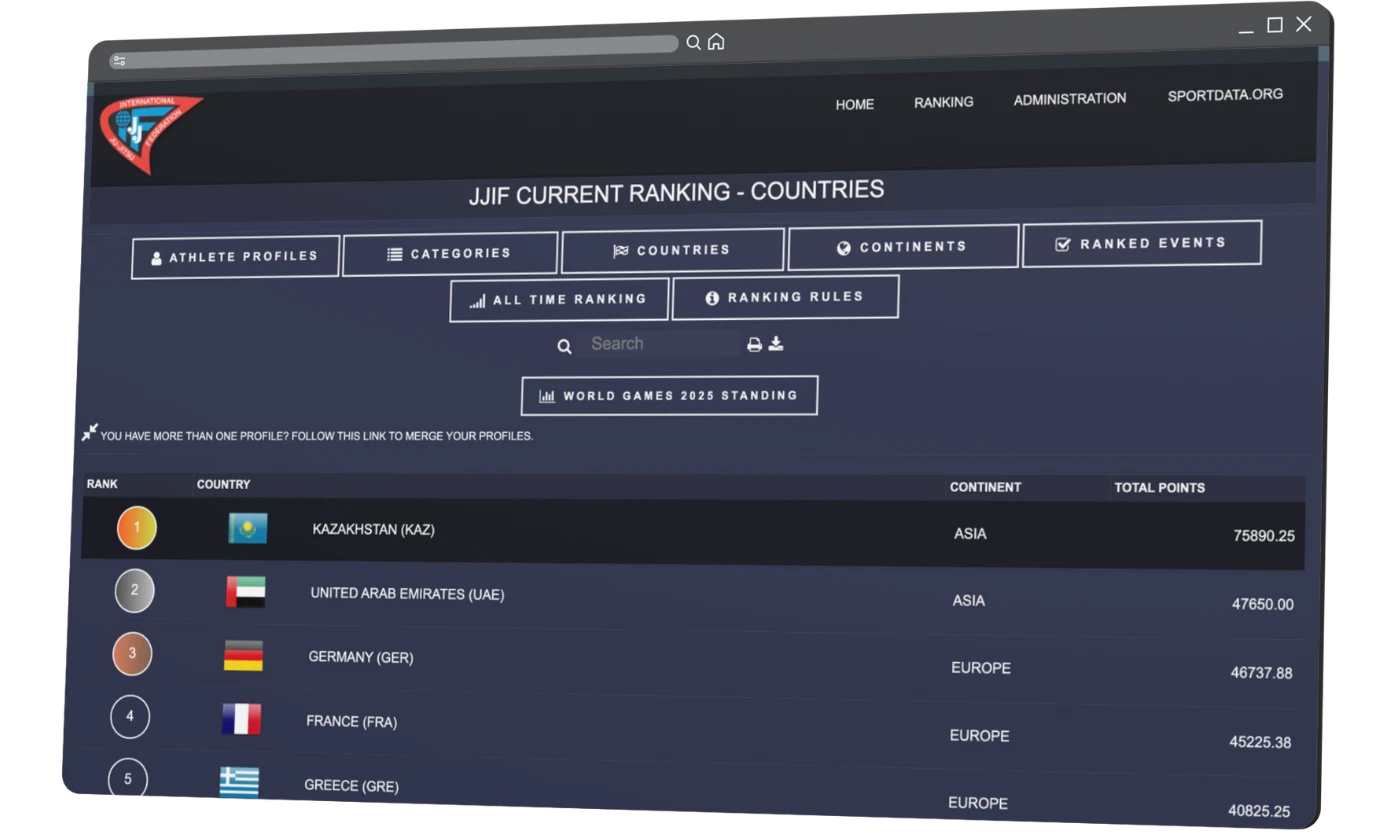The width and height of the screenshot is (1400, 840).
Task: Open the Athlete Profiles button
Action: [235, 257]
